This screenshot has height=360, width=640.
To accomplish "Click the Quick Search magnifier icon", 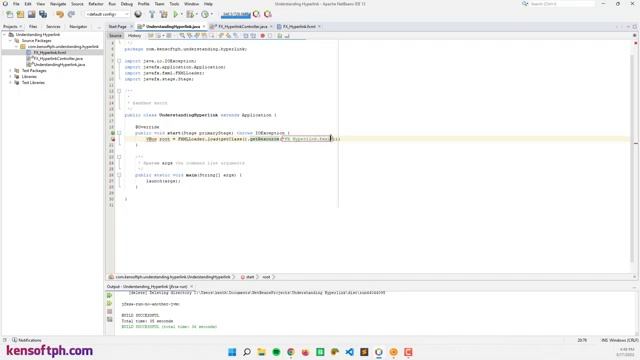I will click(x=525, y=4).
